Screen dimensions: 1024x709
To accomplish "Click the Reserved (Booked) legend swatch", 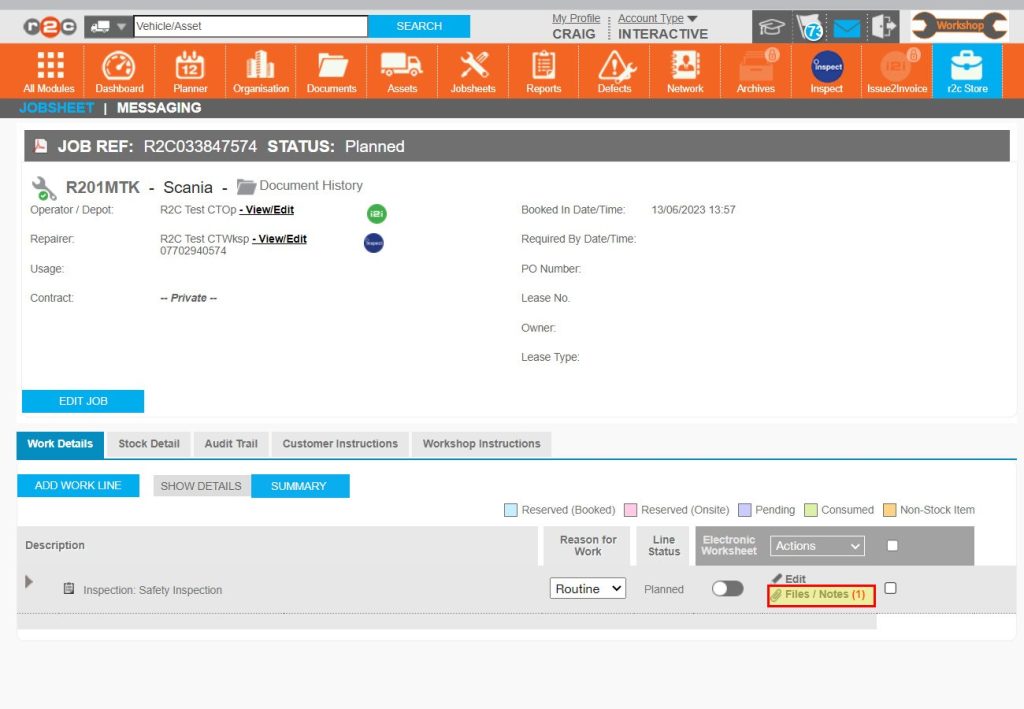I will coord(510,510).
